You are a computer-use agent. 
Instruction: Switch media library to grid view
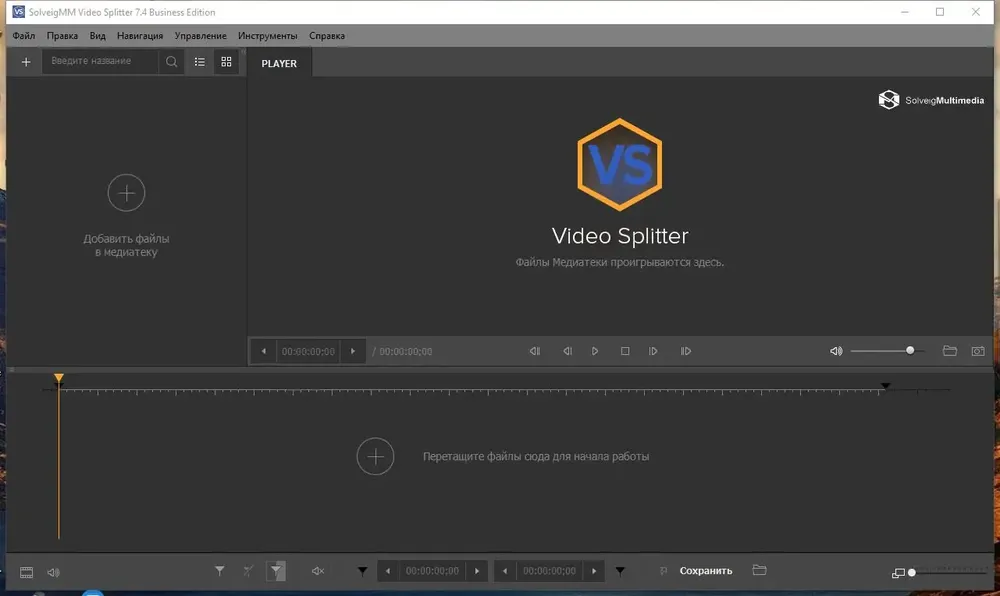226,62
